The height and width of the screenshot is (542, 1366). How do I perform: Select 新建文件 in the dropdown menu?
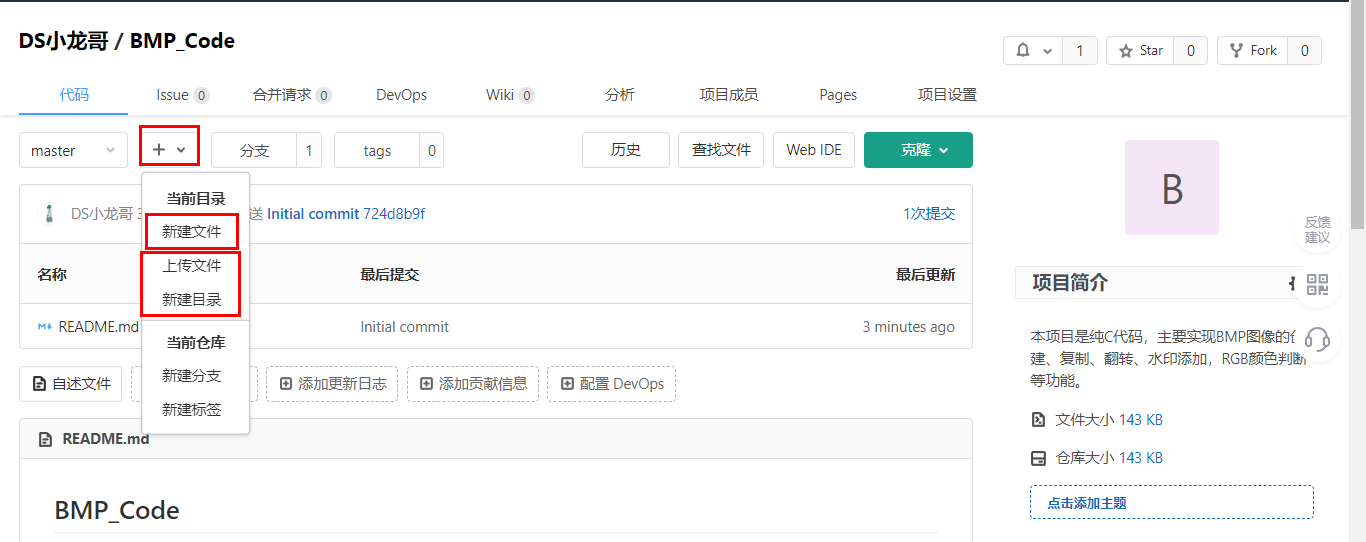click(192, 232)
